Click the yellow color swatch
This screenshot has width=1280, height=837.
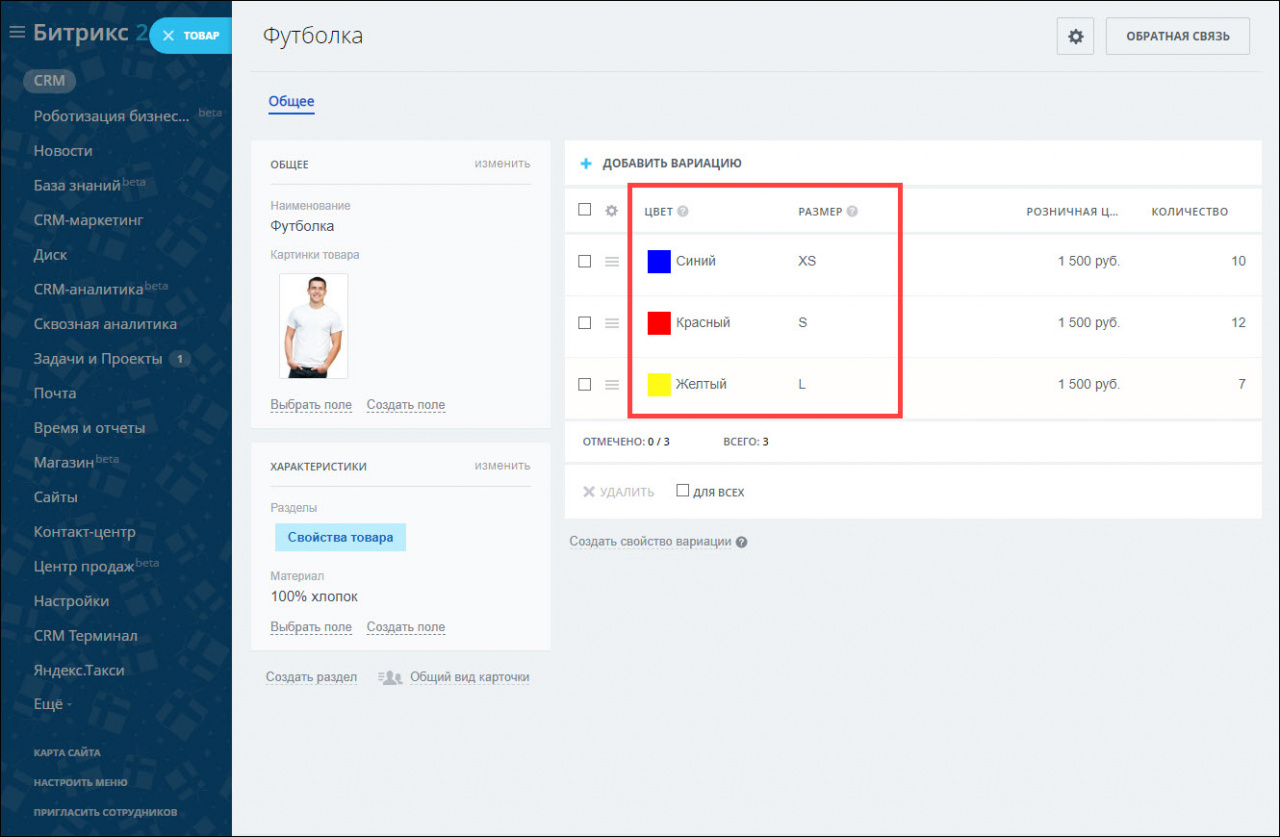(x=659, y=384)
